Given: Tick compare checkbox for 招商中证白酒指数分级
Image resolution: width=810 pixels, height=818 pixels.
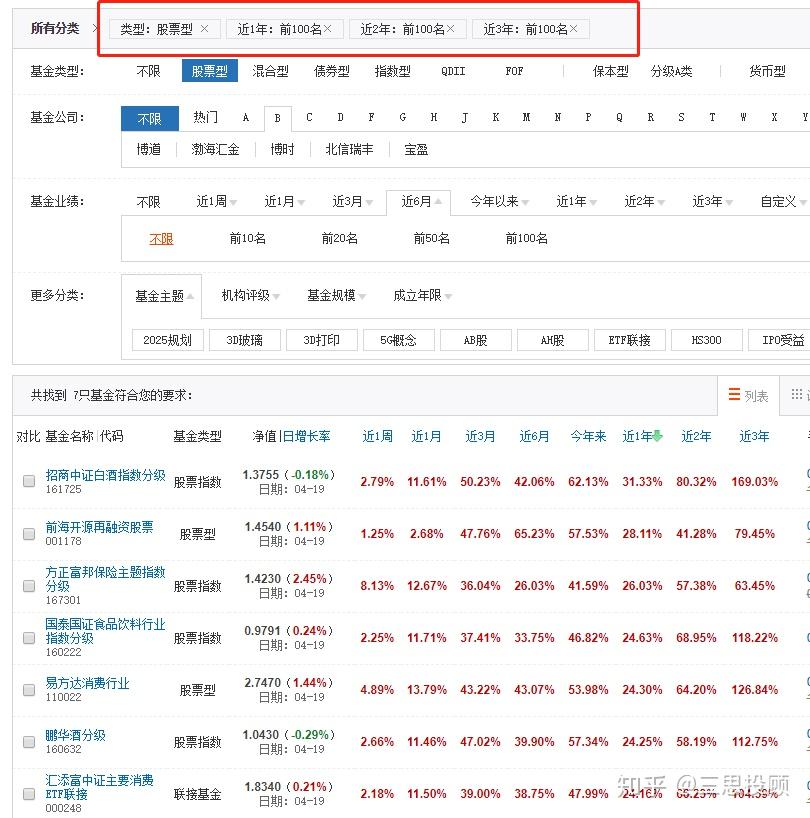Looking at the screenshot, I should click(29, 481).
